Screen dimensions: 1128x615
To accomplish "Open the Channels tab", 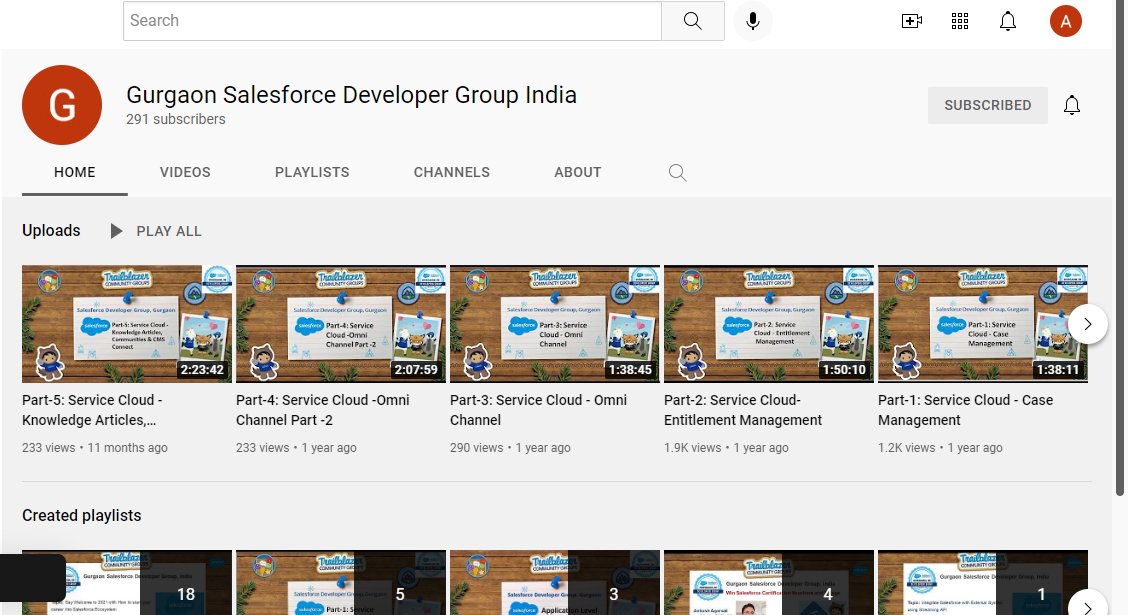I will pyautogui.click(x=452, y=173).
